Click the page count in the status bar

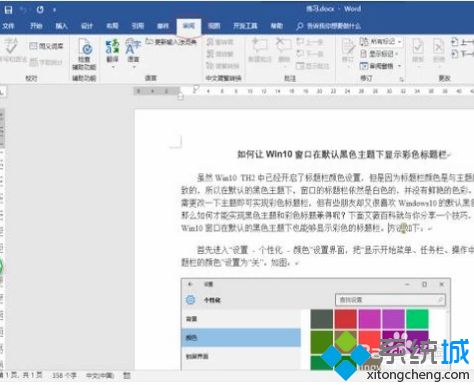(22, 375)
